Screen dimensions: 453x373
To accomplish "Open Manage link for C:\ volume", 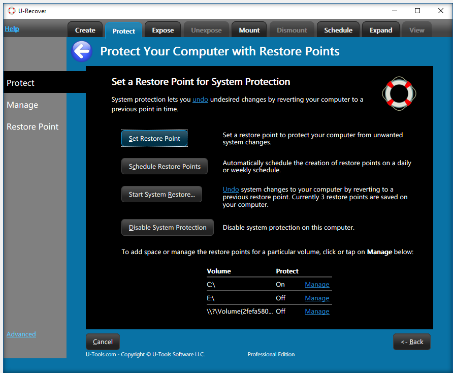I will pos(317,284).
